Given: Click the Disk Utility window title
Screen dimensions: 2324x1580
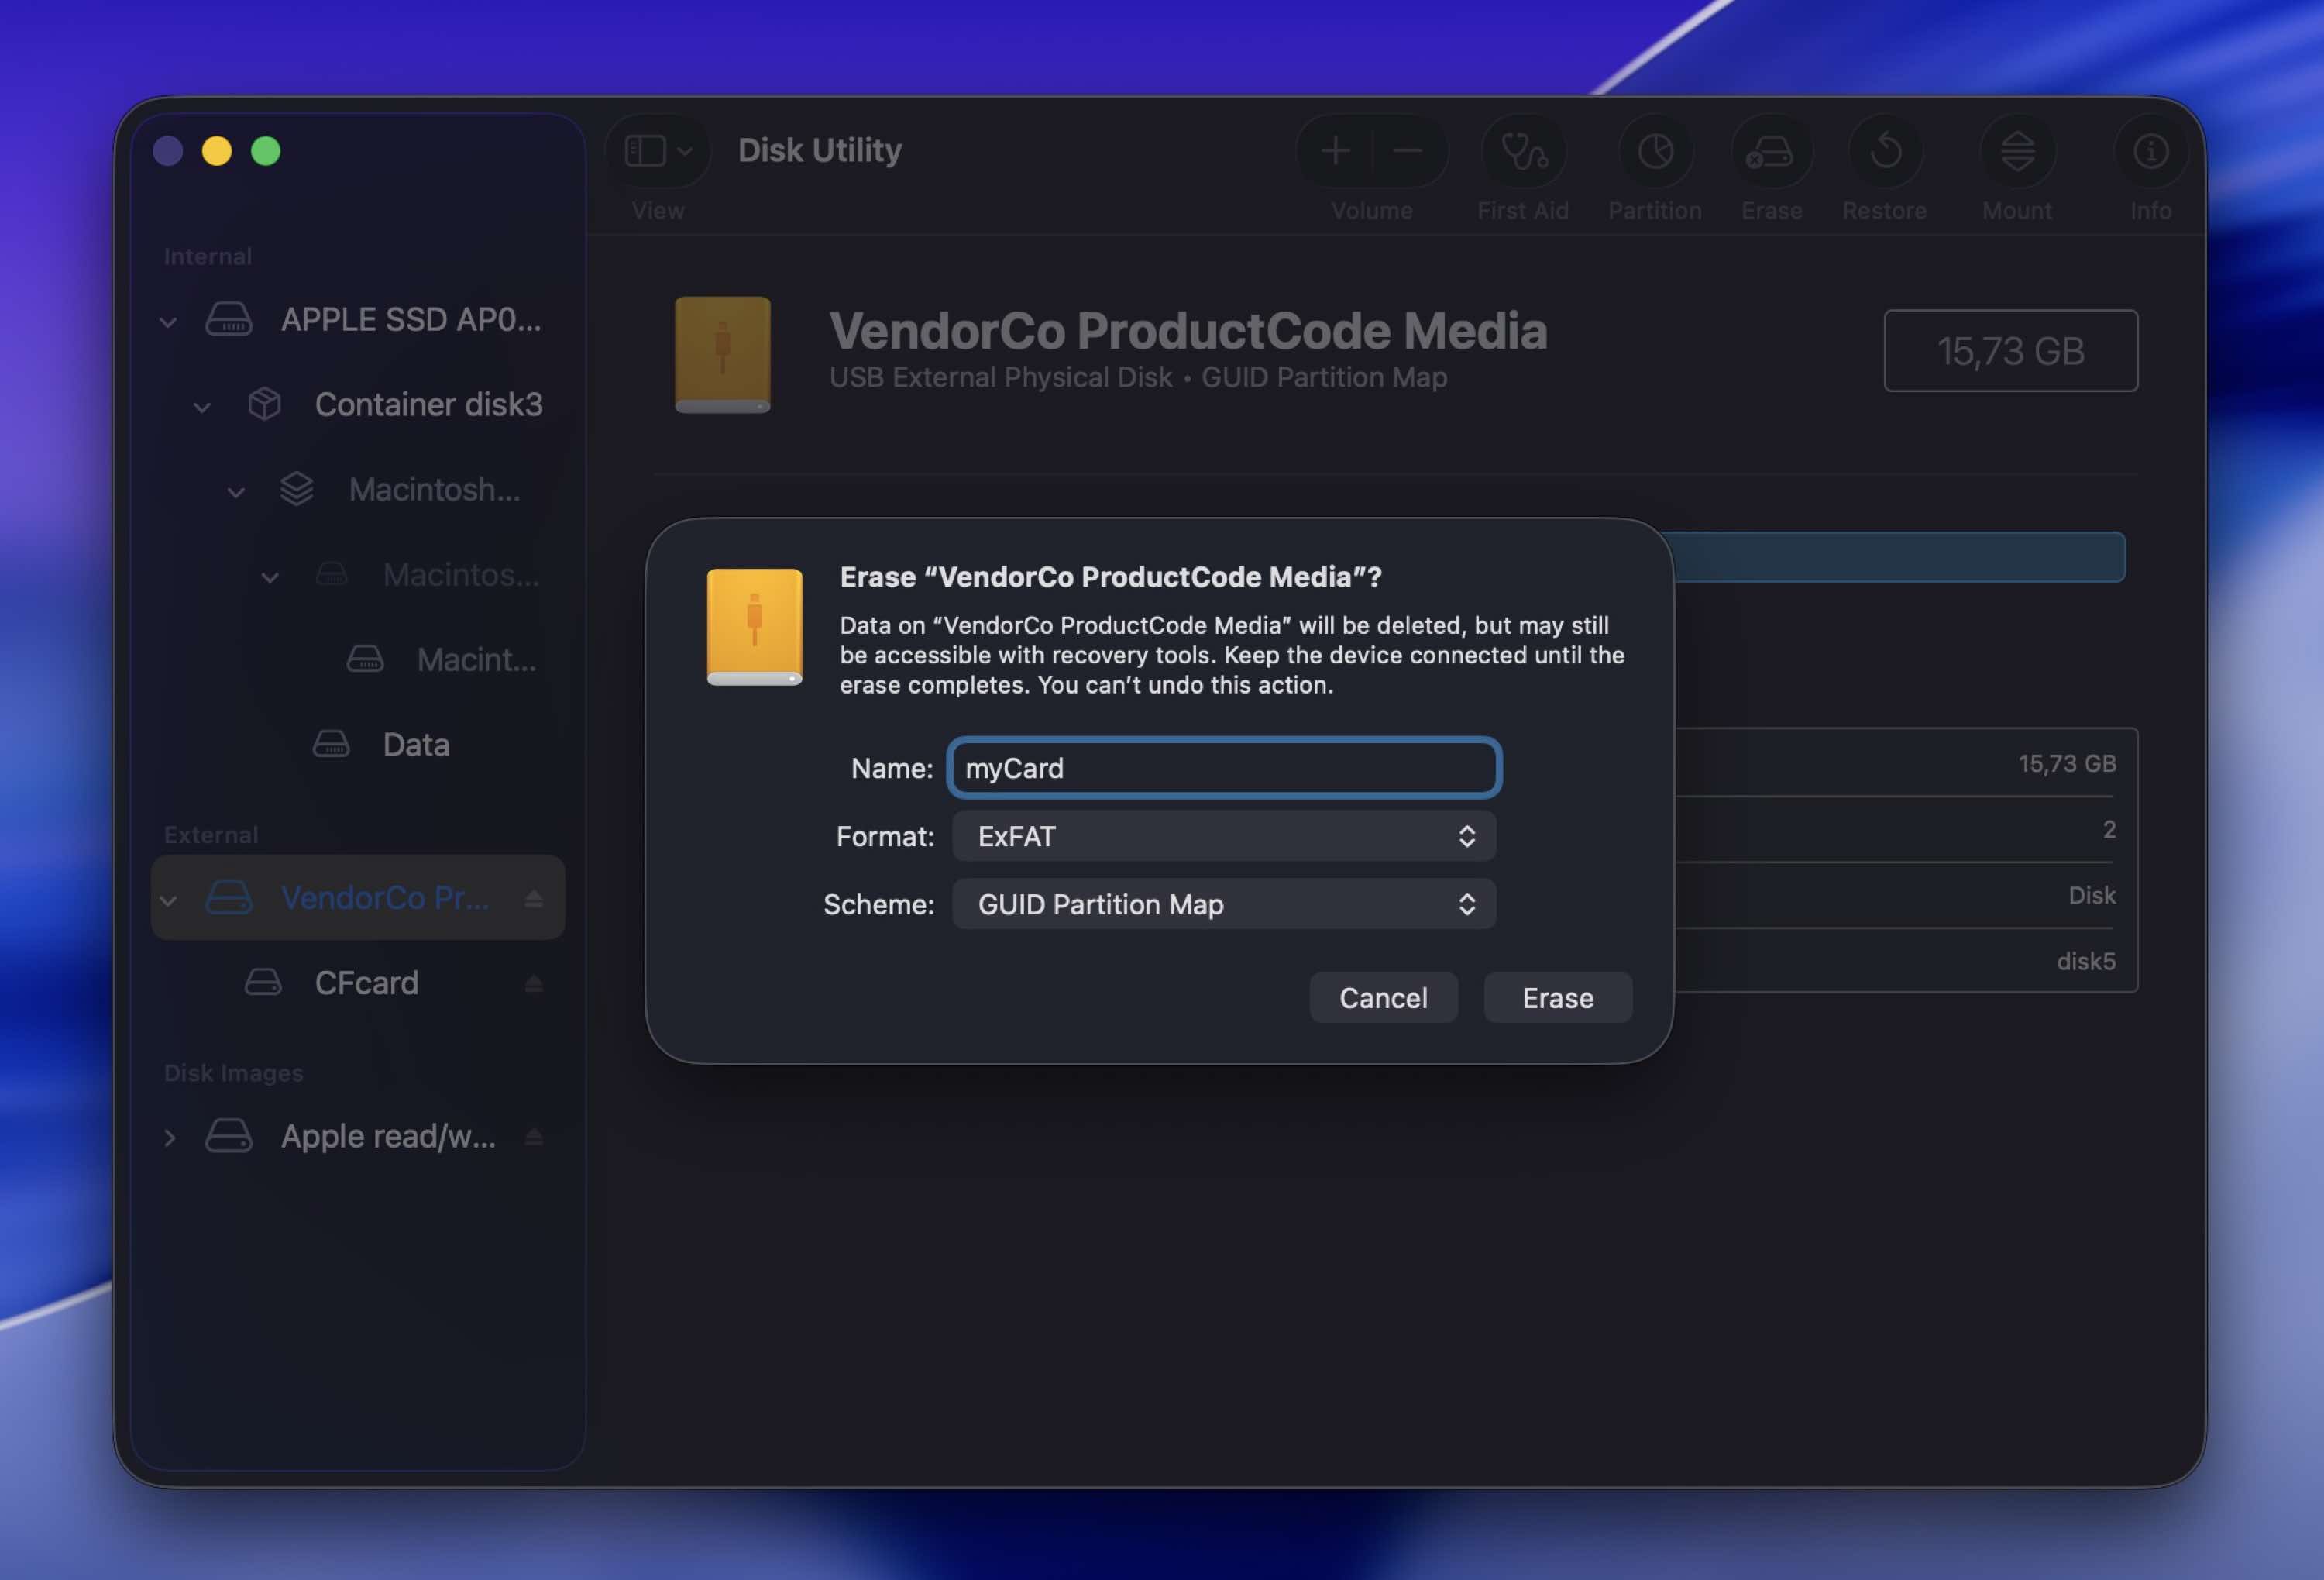Looking at the screenshot, I should [820, 150].
